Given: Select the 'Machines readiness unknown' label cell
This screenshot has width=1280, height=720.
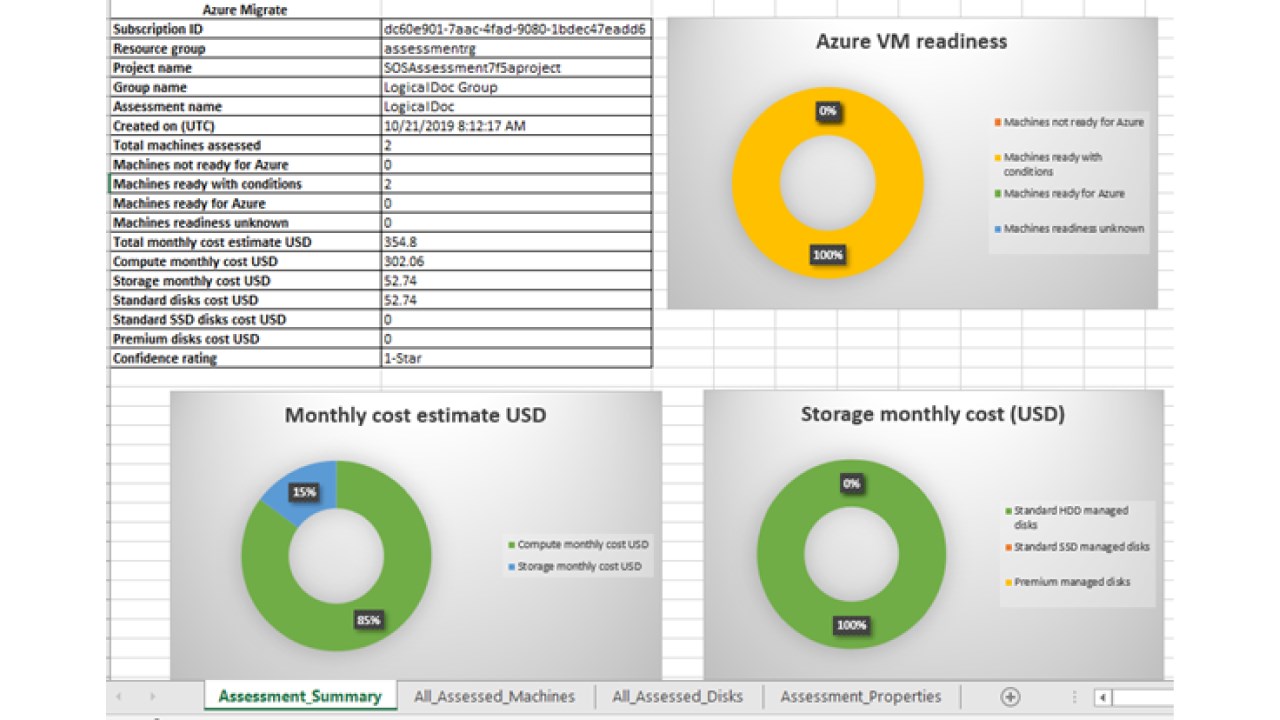Looking at the screenshot, I should (x=244, y=223).
